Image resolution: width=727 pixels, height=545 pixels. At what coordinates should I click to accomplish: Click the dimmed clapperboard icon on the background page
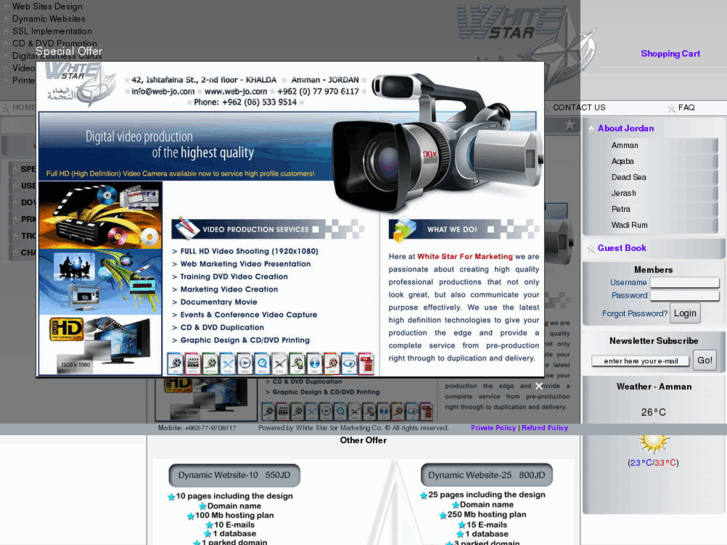[x=283, y=411]
